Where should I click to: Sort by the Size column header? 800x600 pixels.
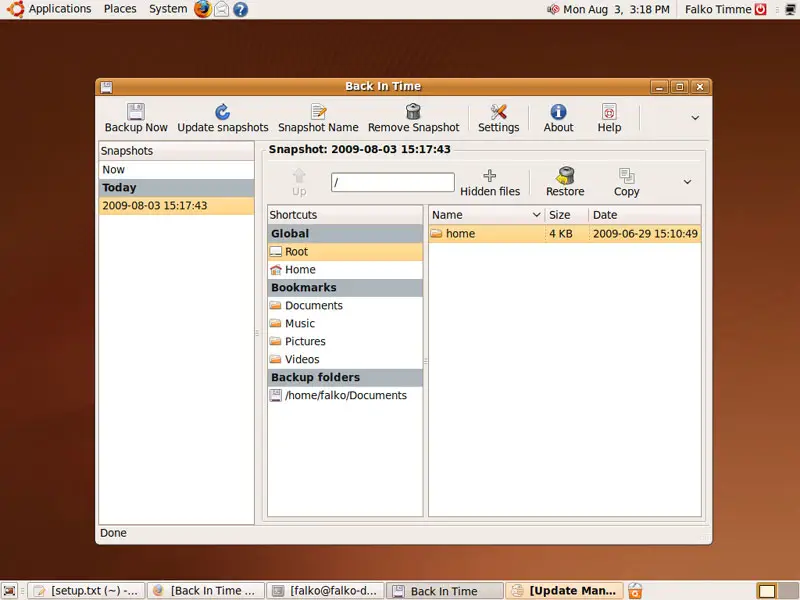point(566,215)
